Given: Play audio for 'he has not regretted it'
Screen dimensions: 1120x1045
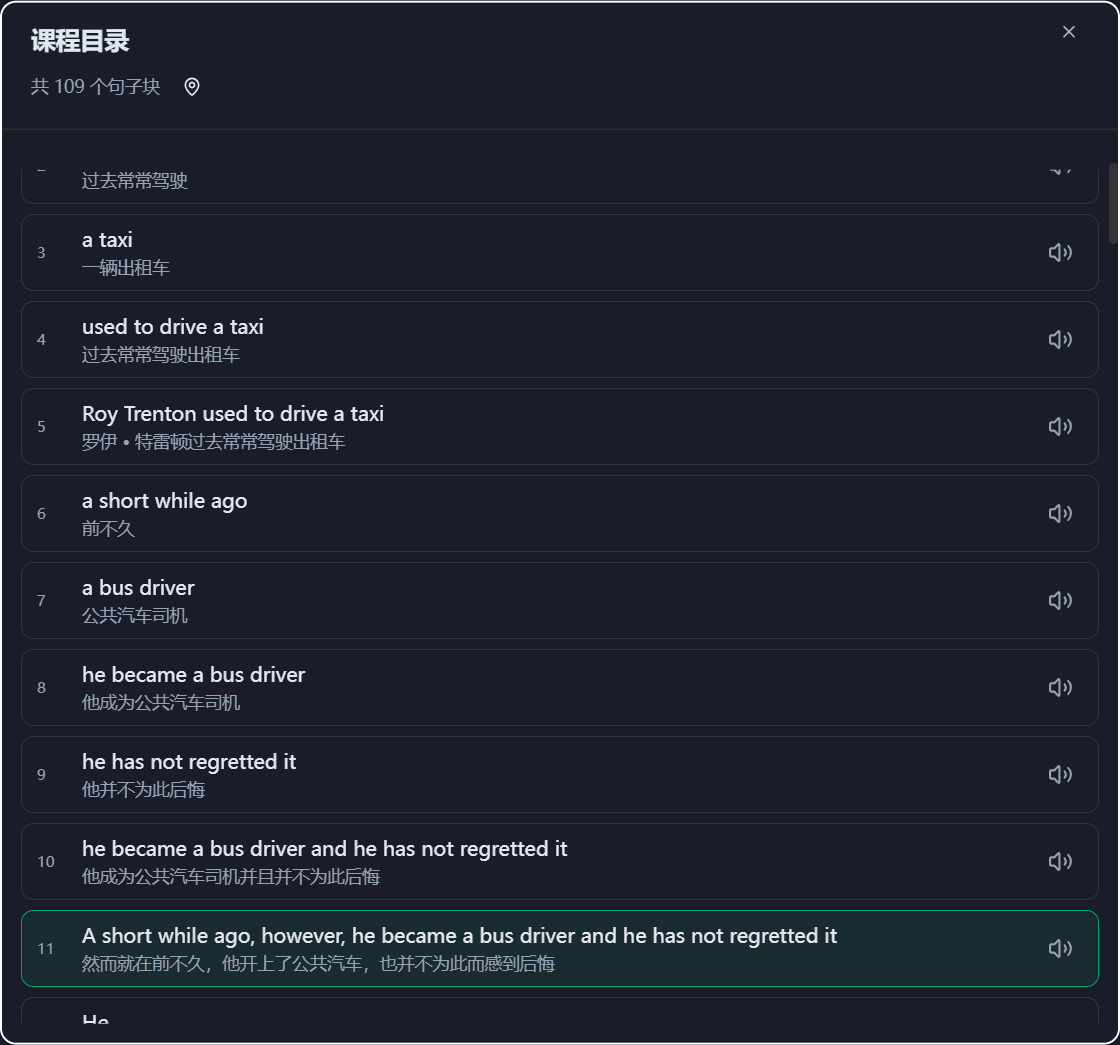Looking at the screenshot, I should [x=1060, y=775].
